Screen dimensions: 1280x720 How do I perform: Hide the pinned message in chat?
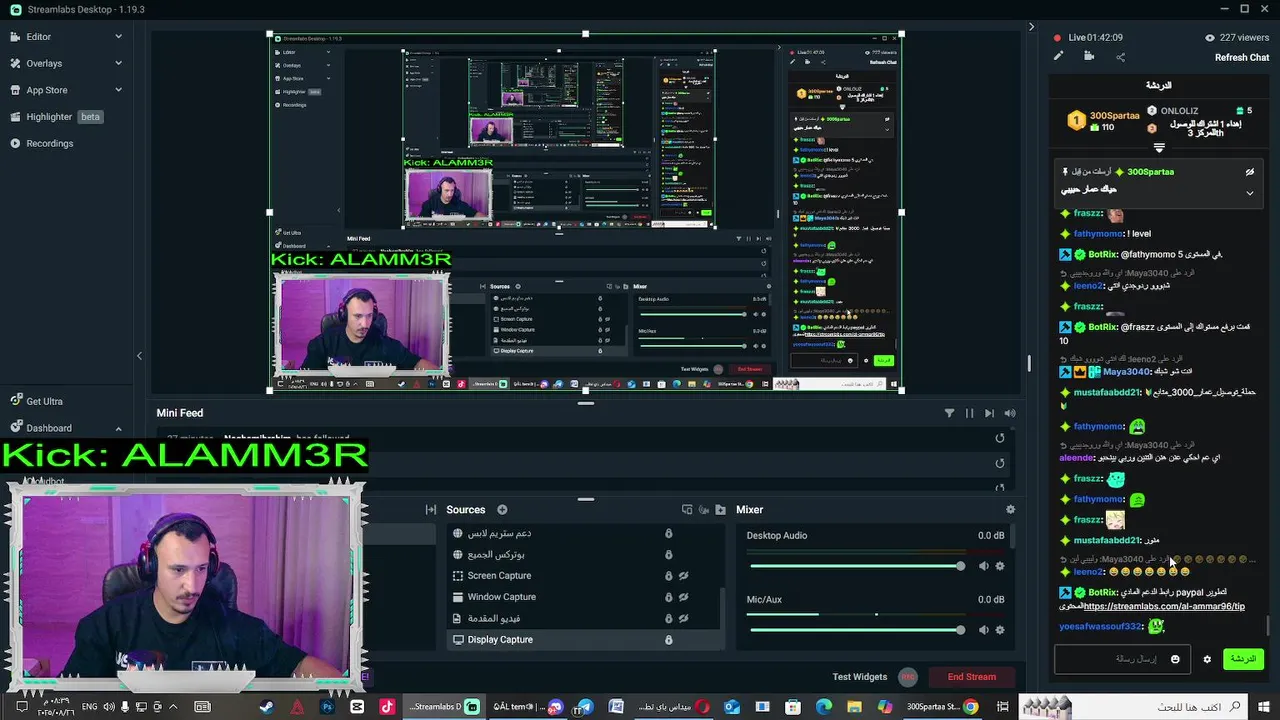point(1249,172)
